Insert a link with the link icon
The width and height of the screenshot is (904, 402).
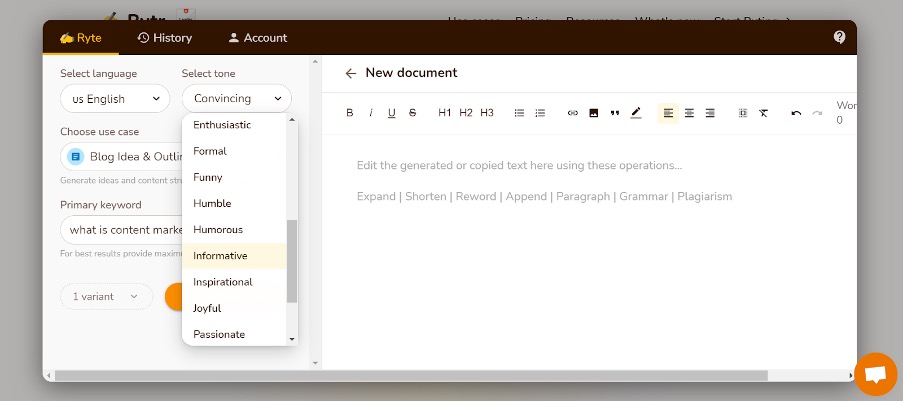(x=573, y=113)
